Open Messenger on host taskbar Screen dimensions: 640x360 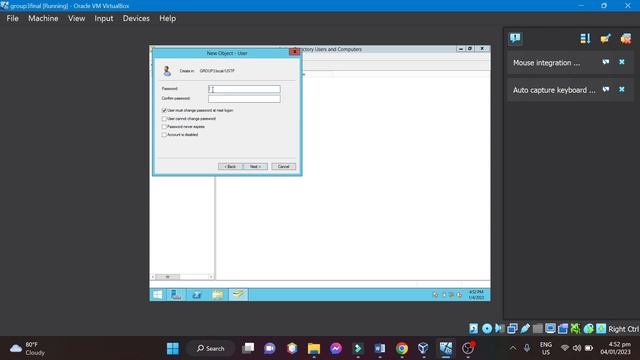(336, 348)
